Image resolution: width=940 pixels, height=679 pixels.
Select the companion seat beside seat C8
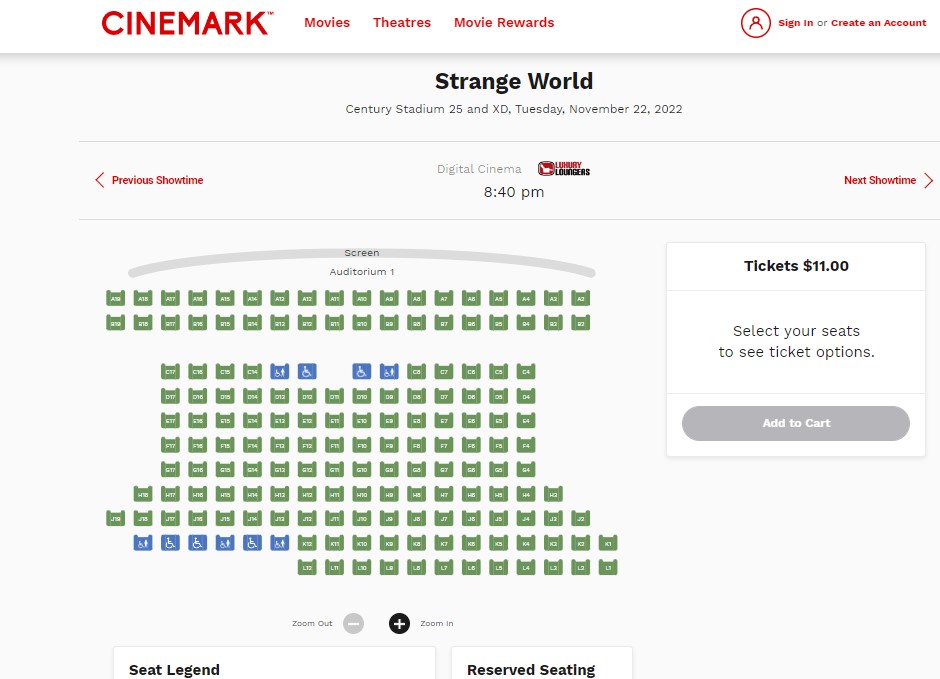[x=389, y=371]
